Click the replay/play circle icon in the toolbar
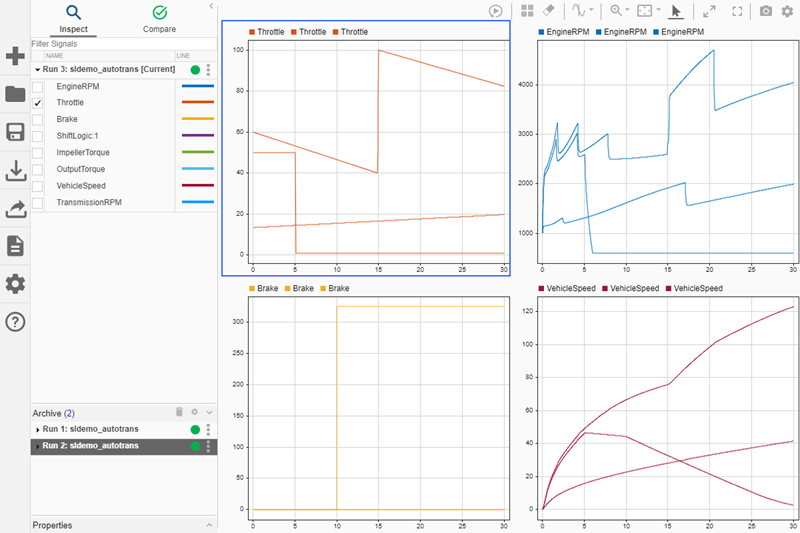The height and width of the screenshot is (533, 800). point(495,11)
